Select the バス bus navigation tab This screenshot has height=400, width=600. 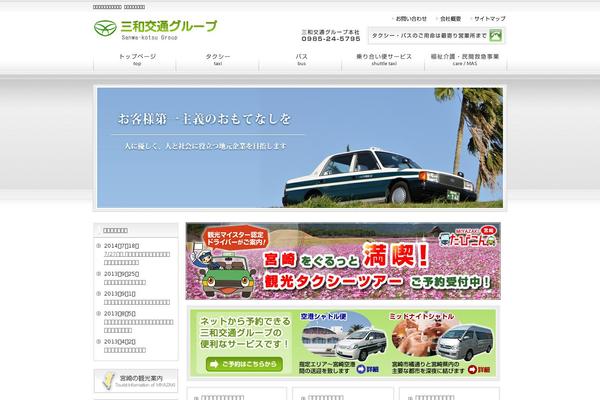click(300, 59)
